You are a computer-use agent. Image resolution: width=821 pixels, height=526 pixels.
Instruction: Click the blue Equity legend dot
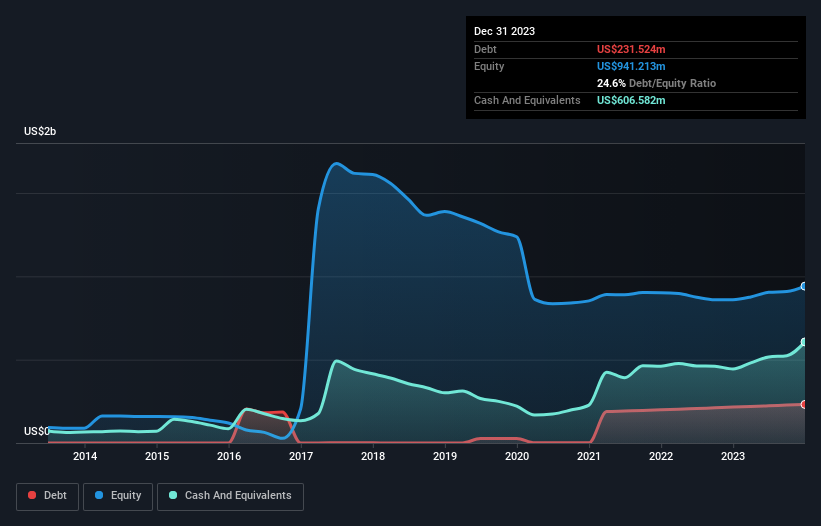(x=99, y=495)
